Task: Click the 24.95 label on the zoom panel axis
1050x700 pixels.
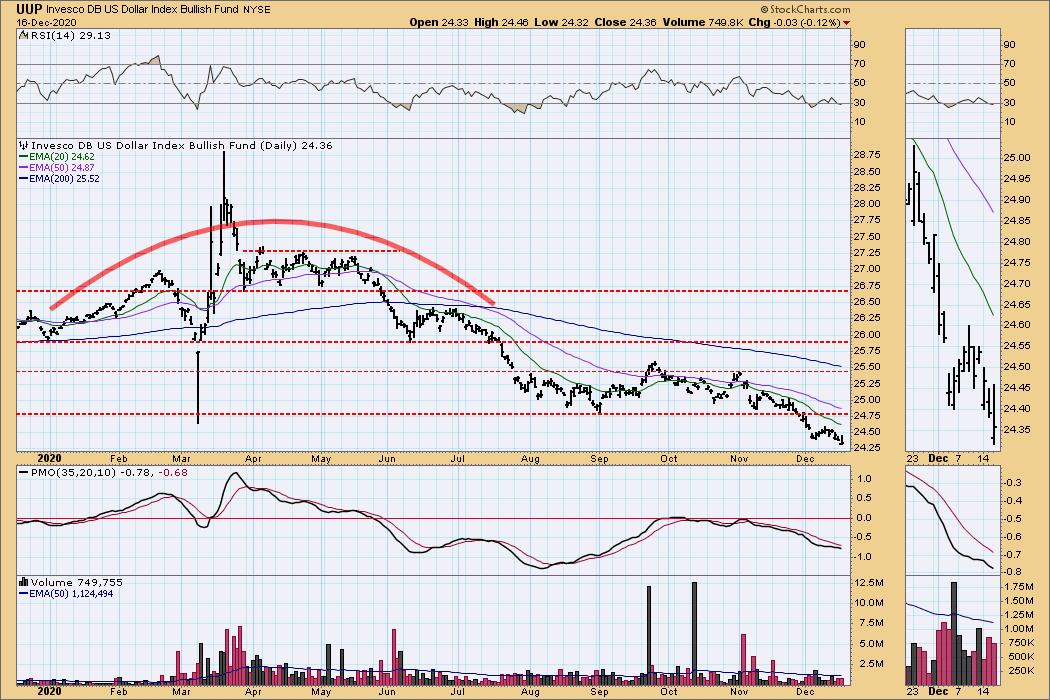Action: click(1017, 179)
